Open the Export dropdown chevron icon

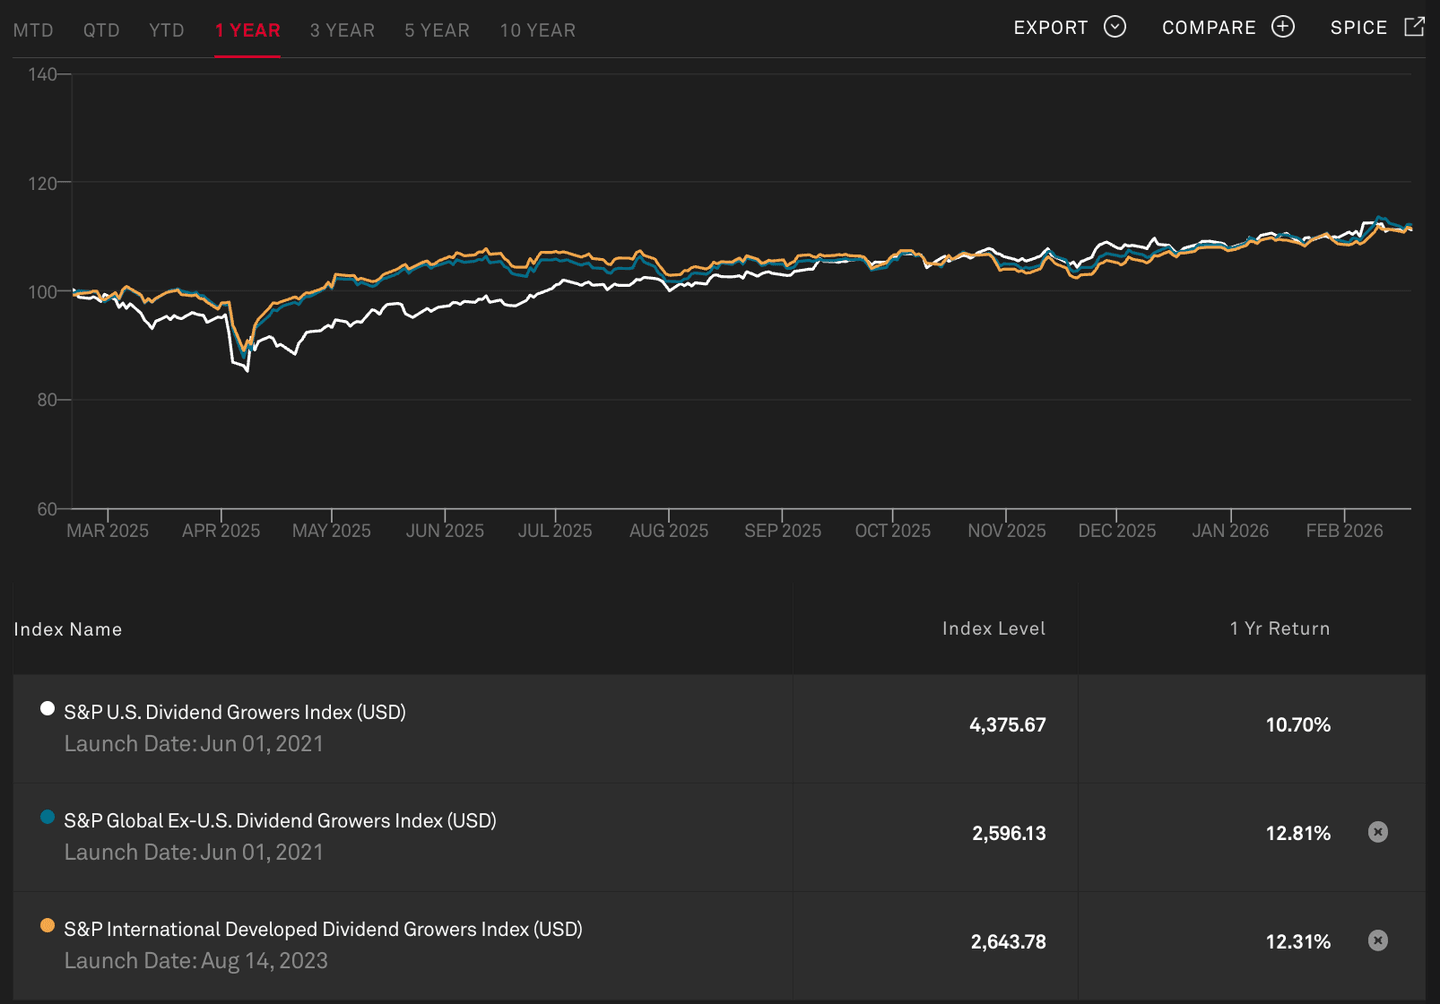(1115, 27)
